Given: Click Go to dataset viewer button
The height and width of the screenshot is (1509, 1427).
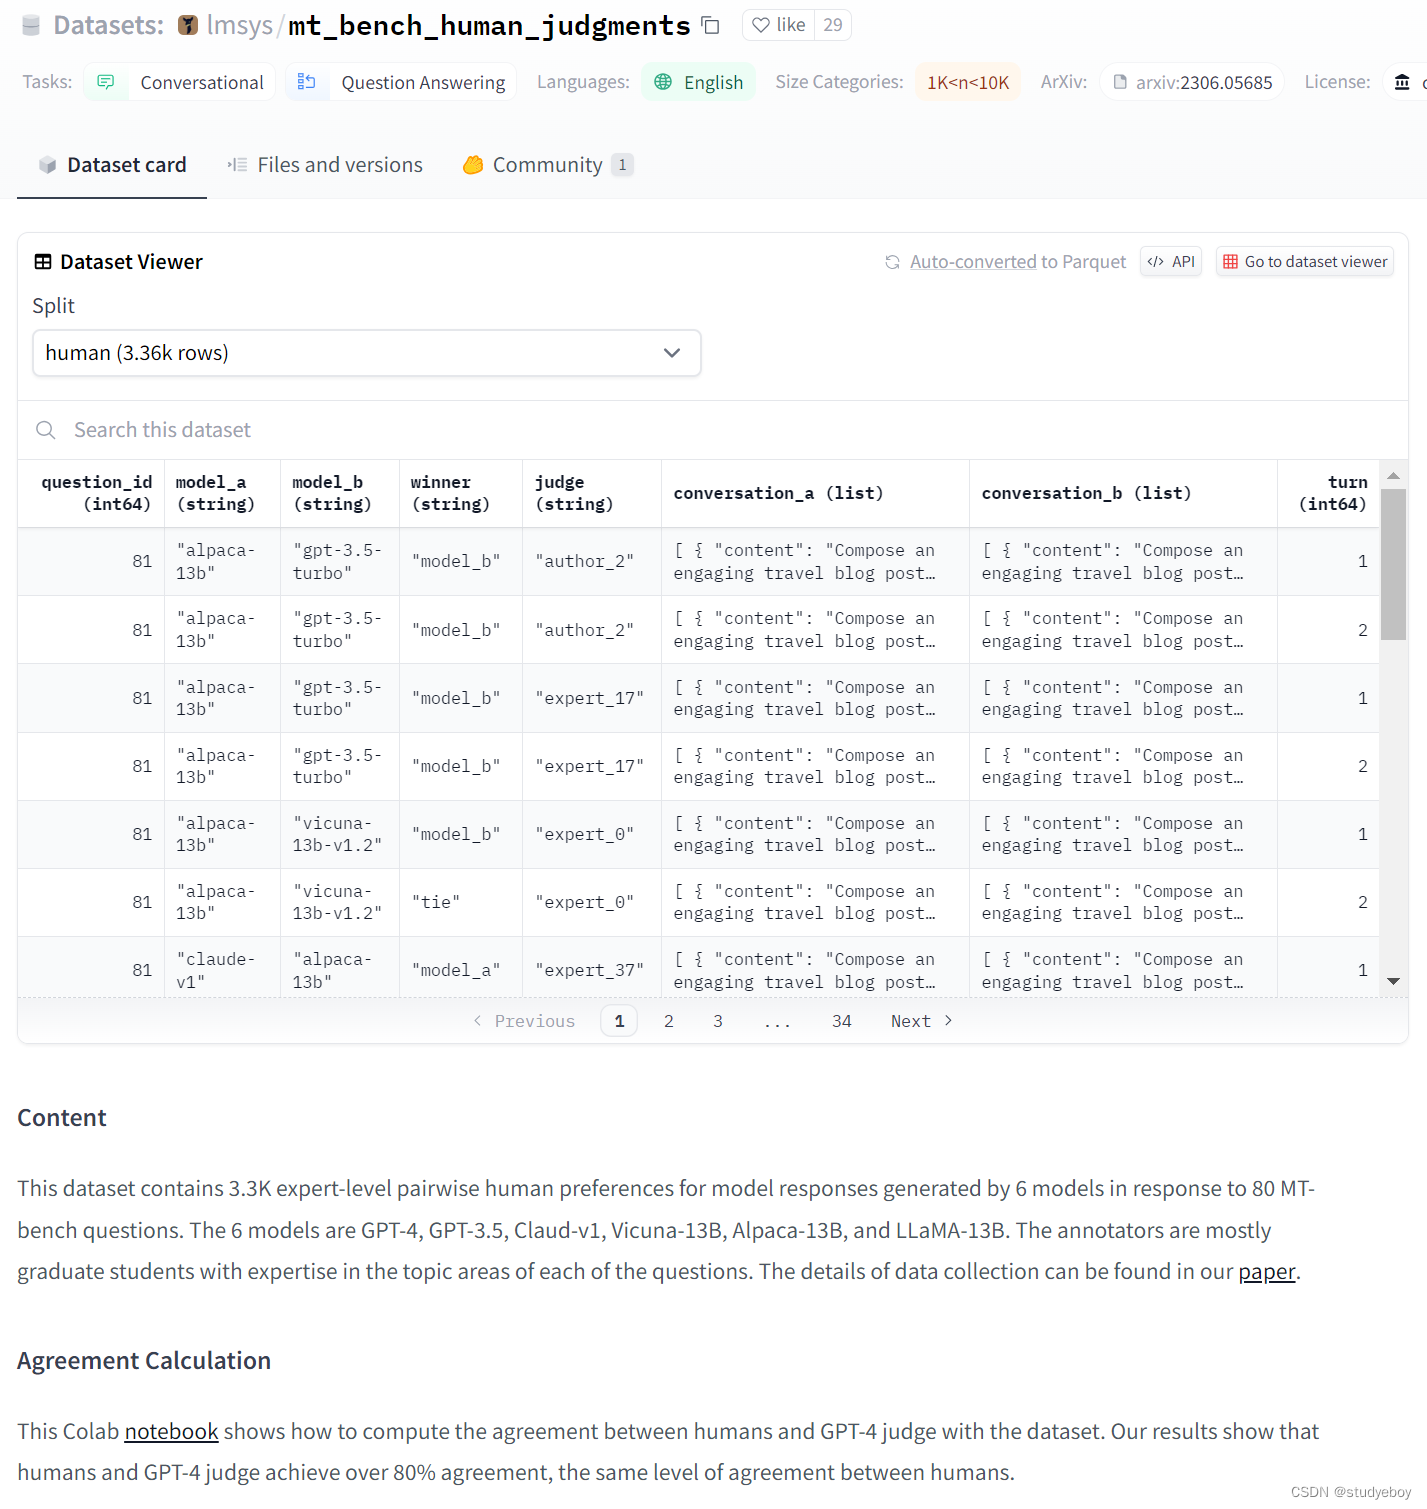Looking at the screenshot, I should pyautogui.click(x=1305, y=262).
